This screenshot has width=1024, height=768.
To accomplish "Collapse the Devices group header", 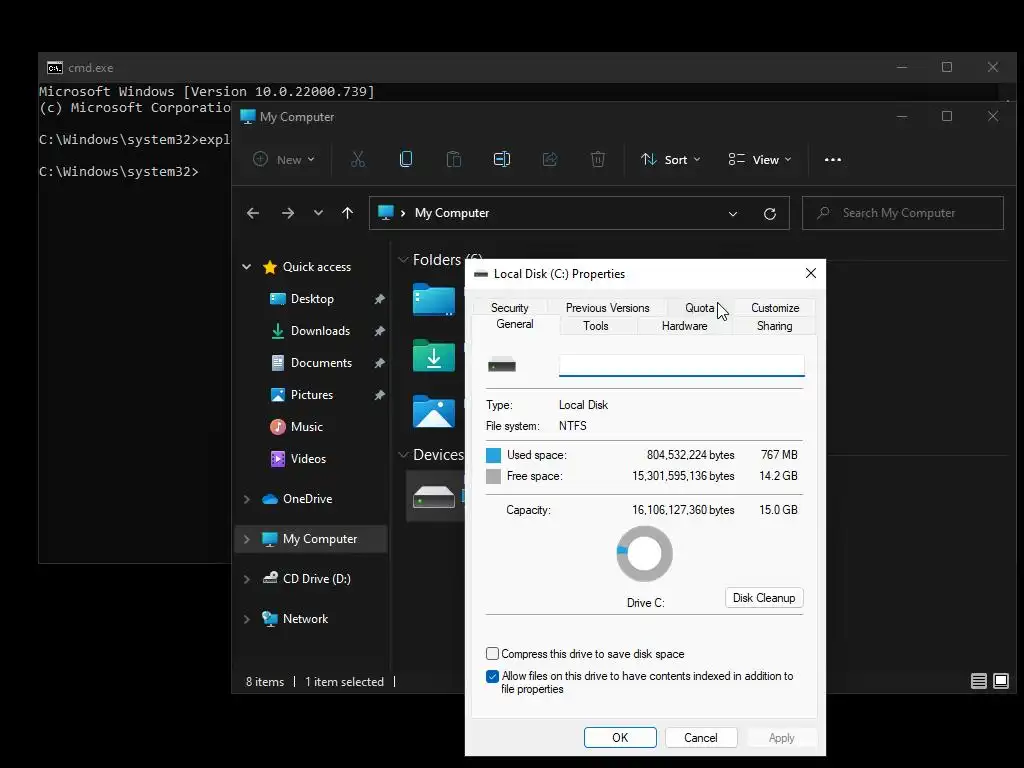I will click(403, 455).
